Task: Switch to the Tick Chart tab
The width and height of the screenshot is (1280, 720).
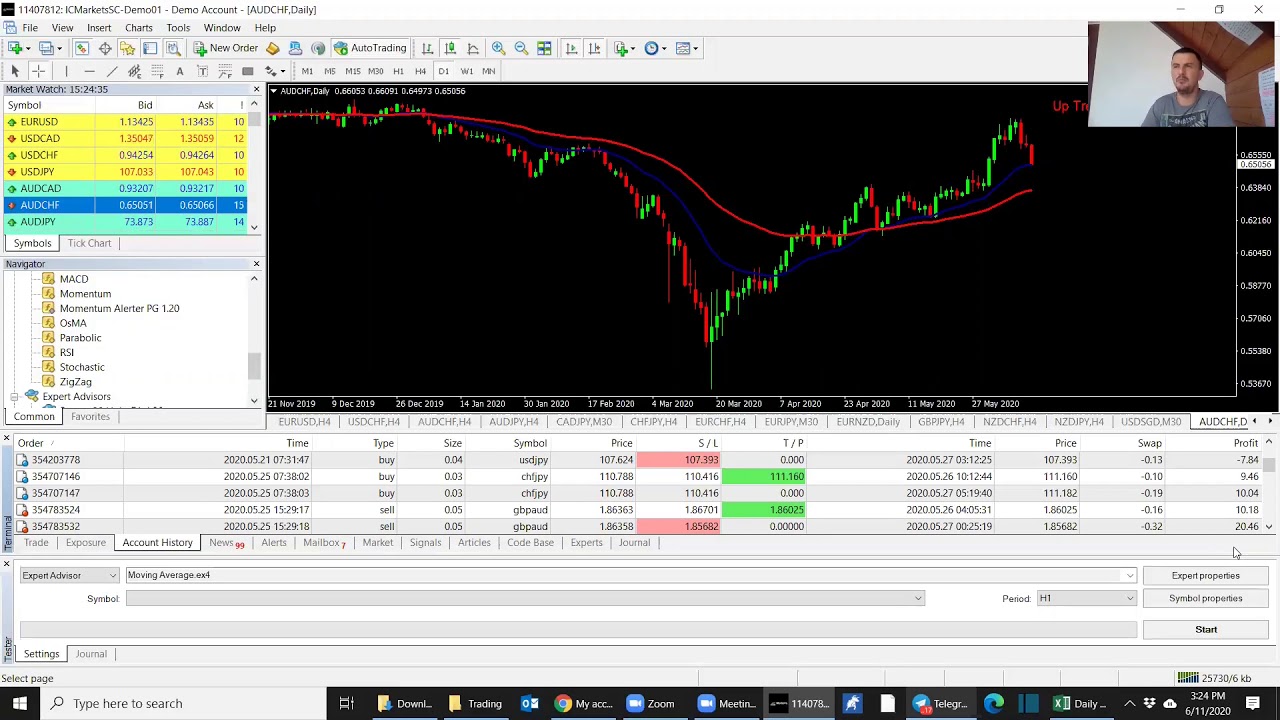Action: coord(89,243)
